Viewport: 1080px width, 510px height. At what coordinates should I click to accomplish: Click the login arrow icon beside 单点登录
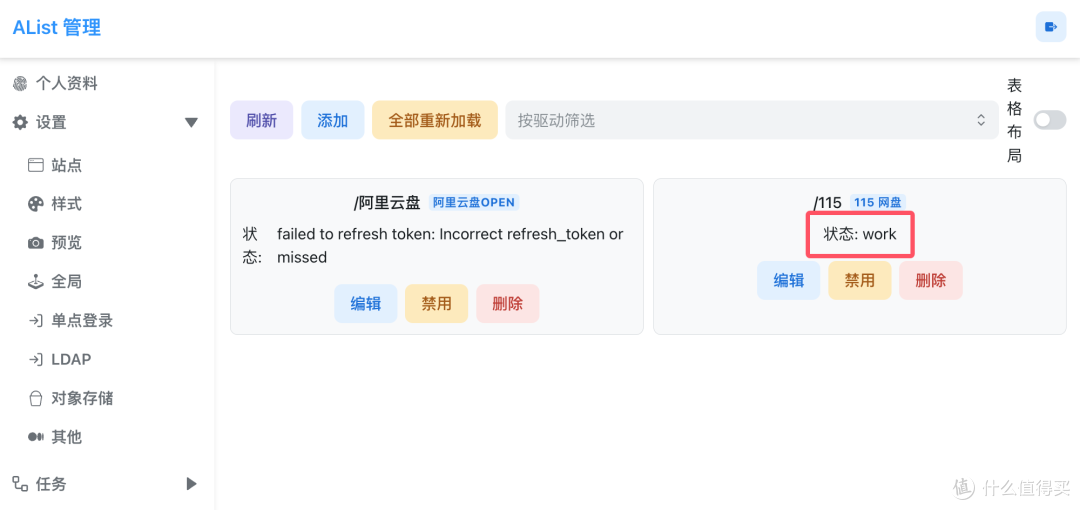35,320
